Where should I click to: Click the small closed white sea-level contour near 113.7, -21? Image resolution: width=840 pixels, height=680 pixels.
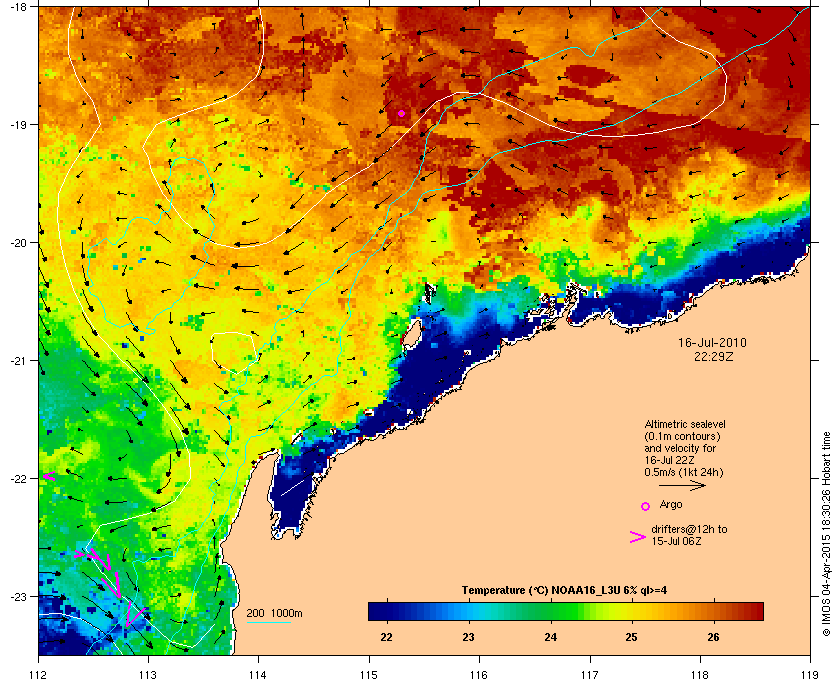pos(233,352)
